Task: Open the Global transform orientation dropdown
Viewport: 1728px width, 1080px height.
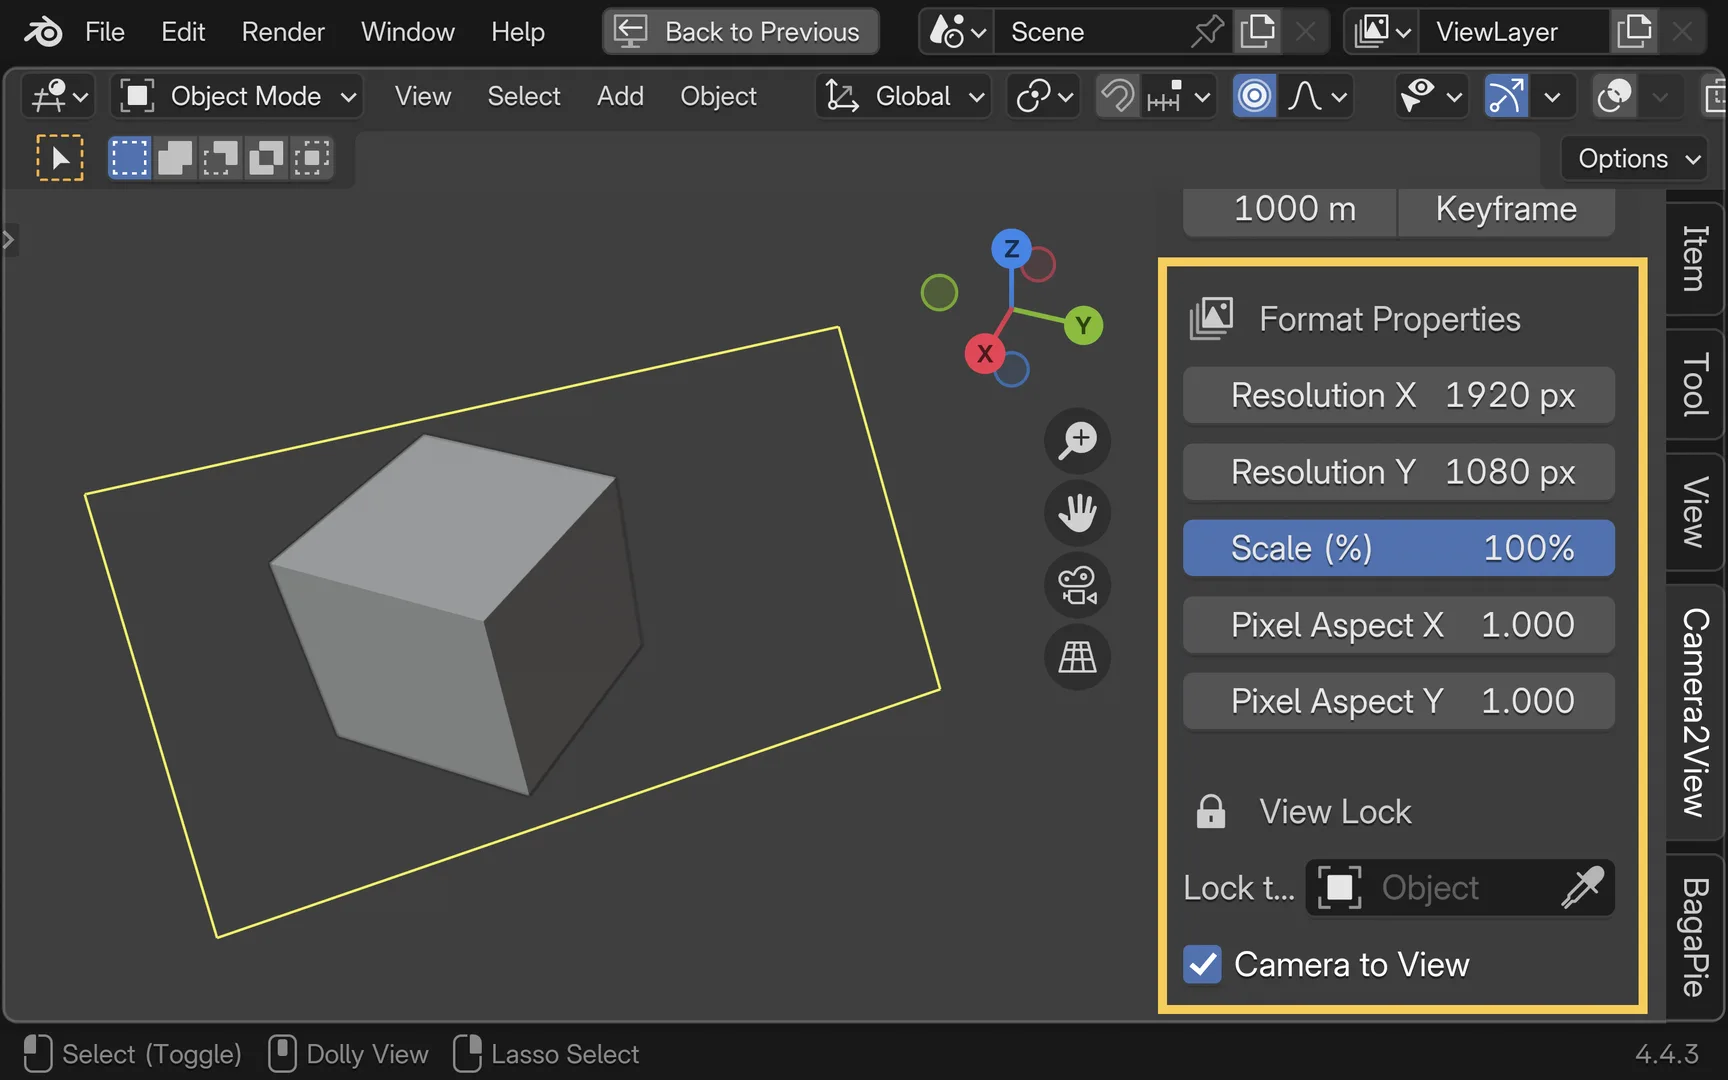Action: pyautogui.click(x=904, y=97)
